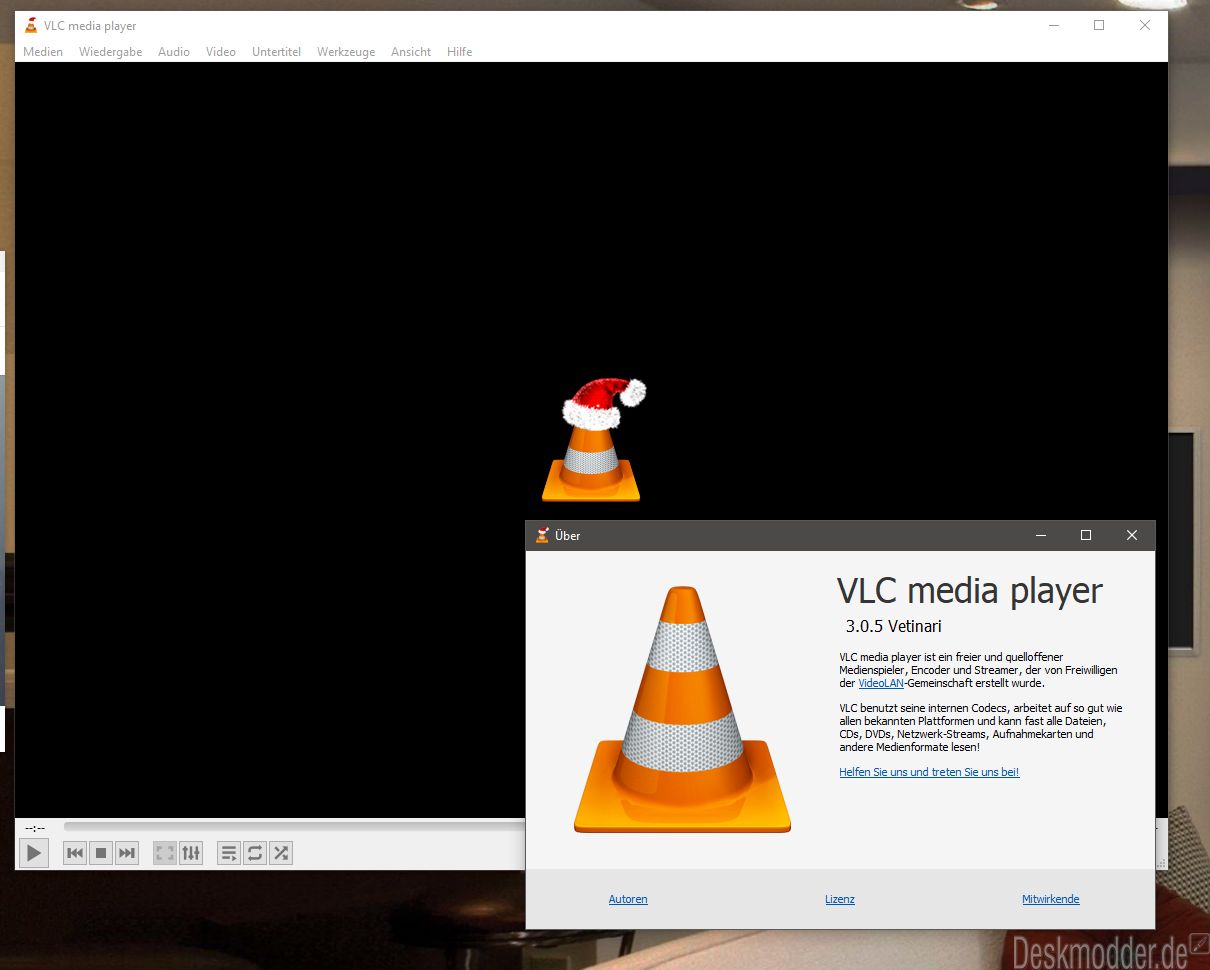Click the VLC cone icon in main title bar
This screenshot has width=1210, height=970.
[x=31, y=25]
